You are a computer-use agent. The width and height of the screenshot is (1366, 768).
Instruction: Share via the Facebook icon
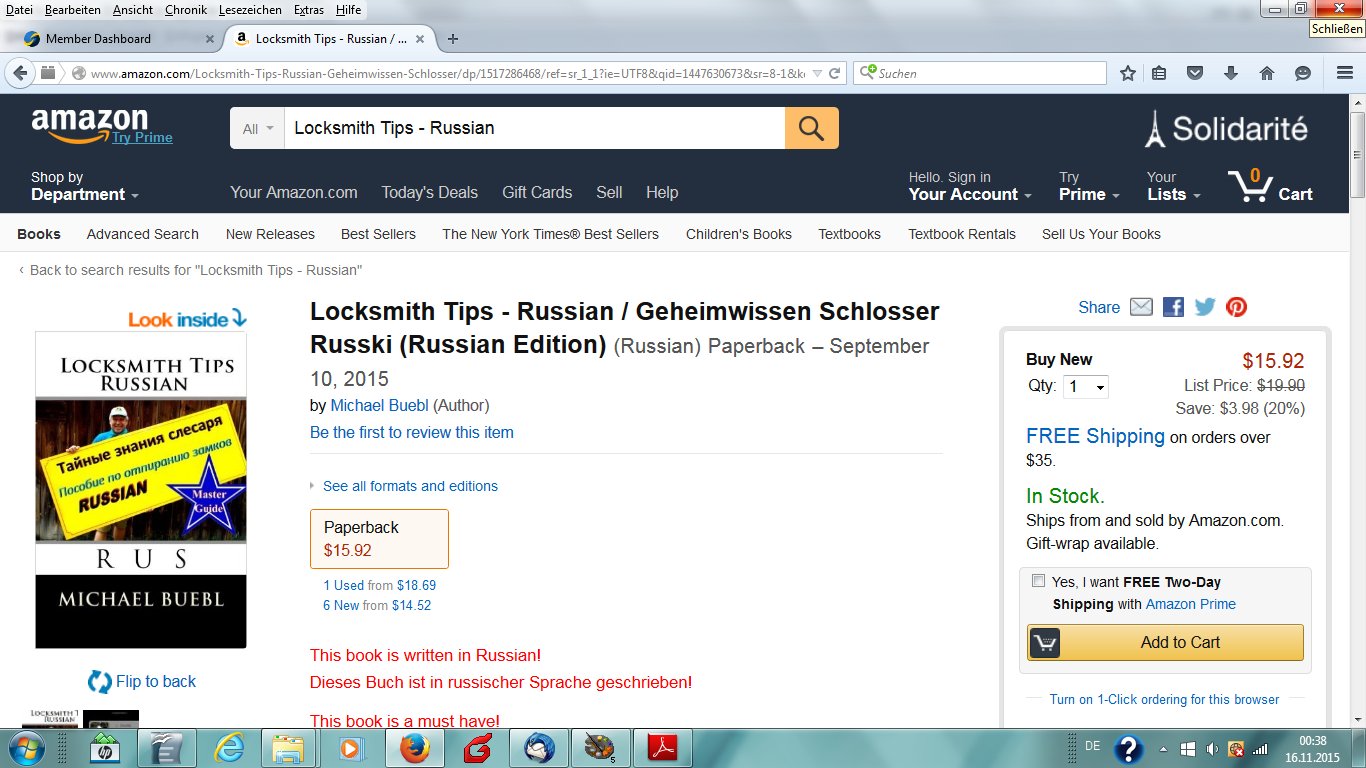[1173, 307]
